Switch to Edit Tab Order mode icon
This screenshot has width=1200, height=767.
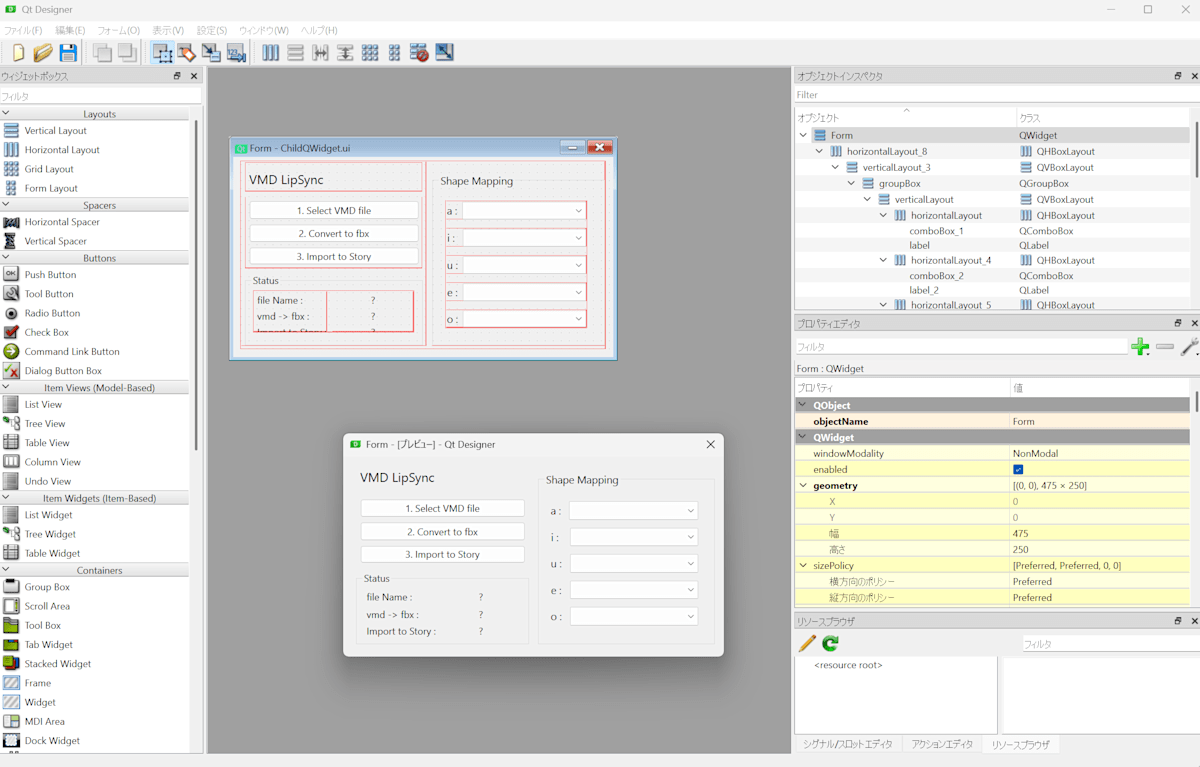[236, 53]
